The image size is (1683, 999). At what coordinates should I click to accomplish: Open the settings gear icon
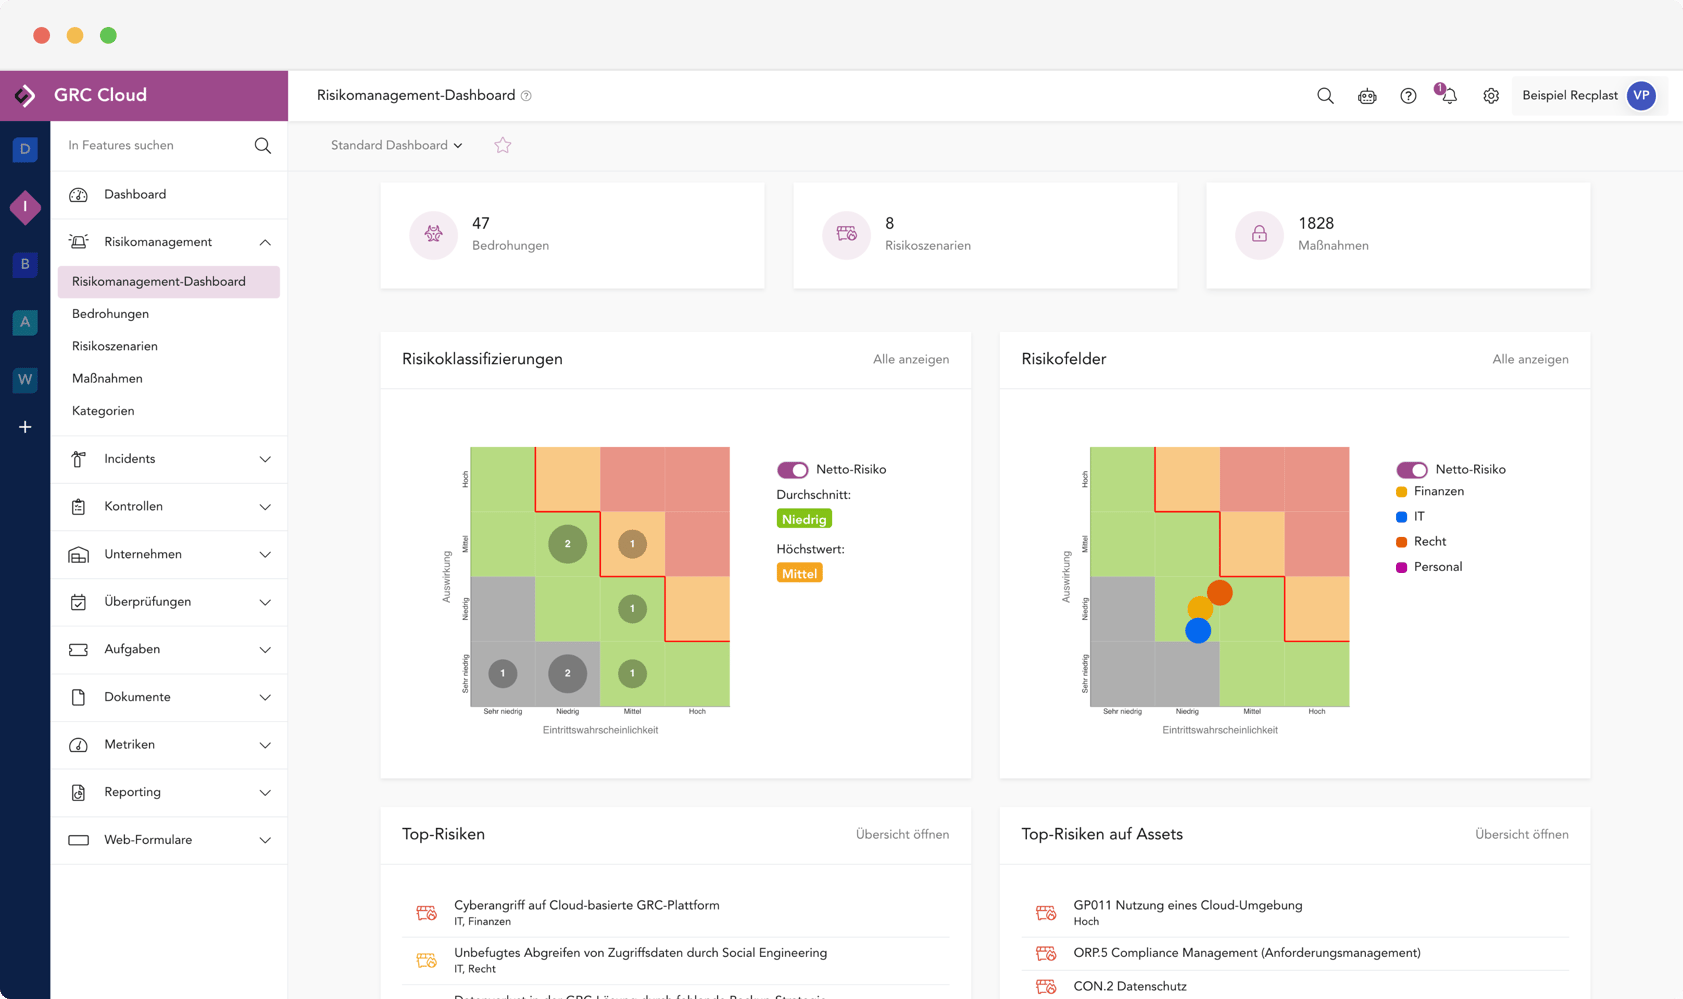[x=1491, y=96]
